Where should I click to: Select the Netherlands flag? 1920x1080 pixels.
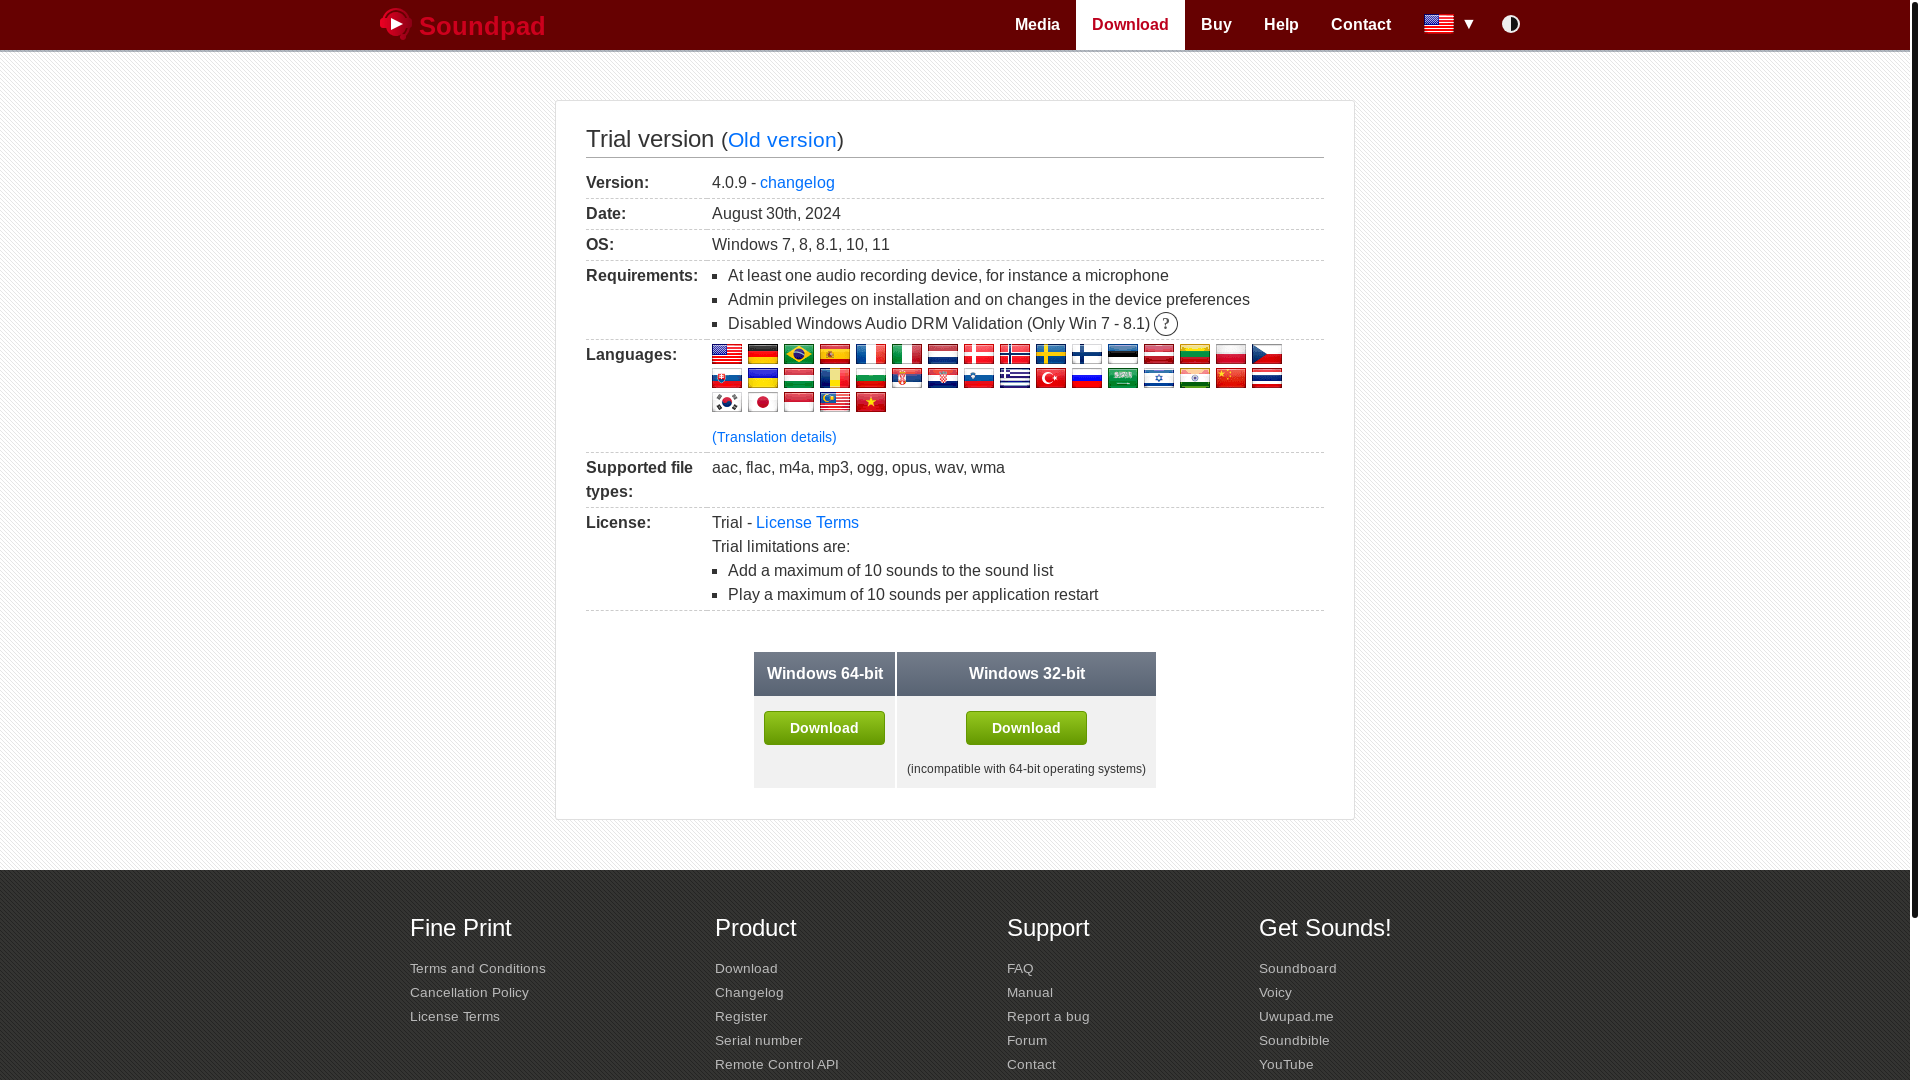click(x=943, y=354)
